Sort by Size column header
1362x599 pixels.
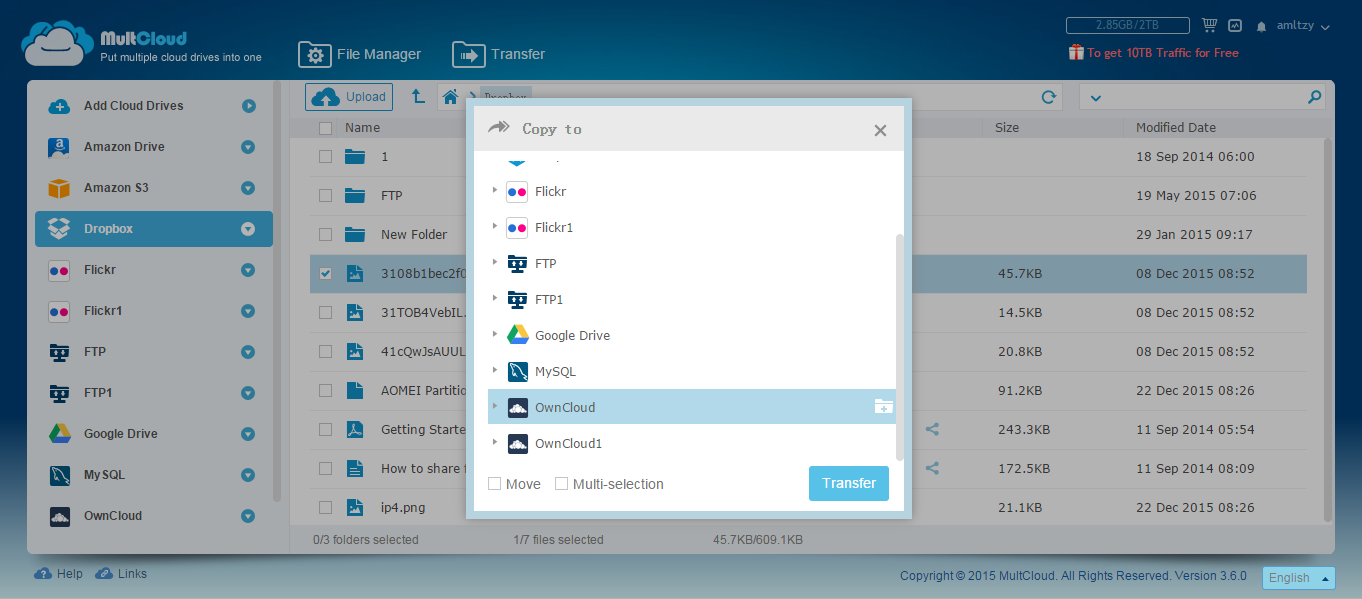tap(1007, 128)
